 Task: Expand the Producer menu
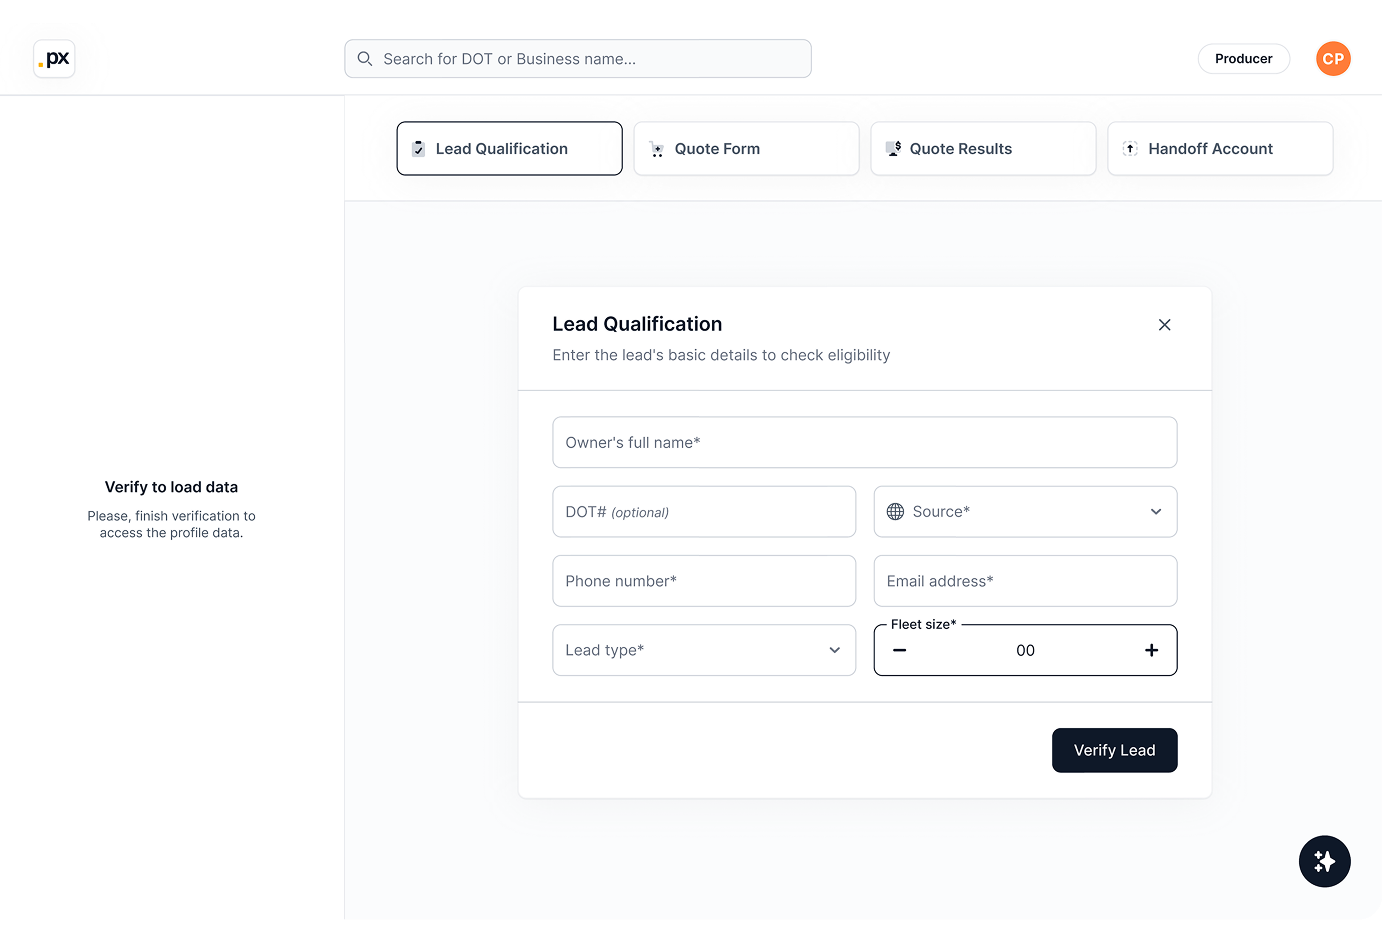(x=1243, y=58)
